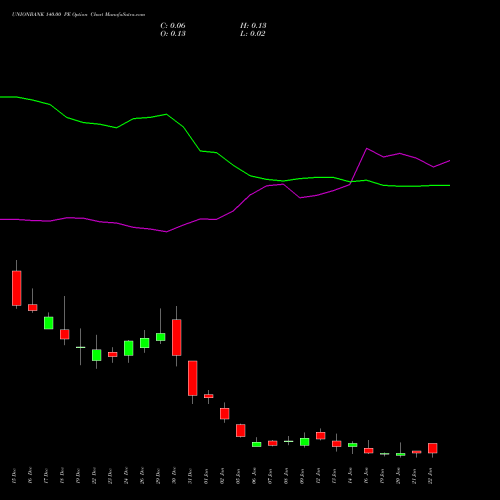Click the green candlestick for 24 Dec
The image size is (500, 500).
[129, 348]
